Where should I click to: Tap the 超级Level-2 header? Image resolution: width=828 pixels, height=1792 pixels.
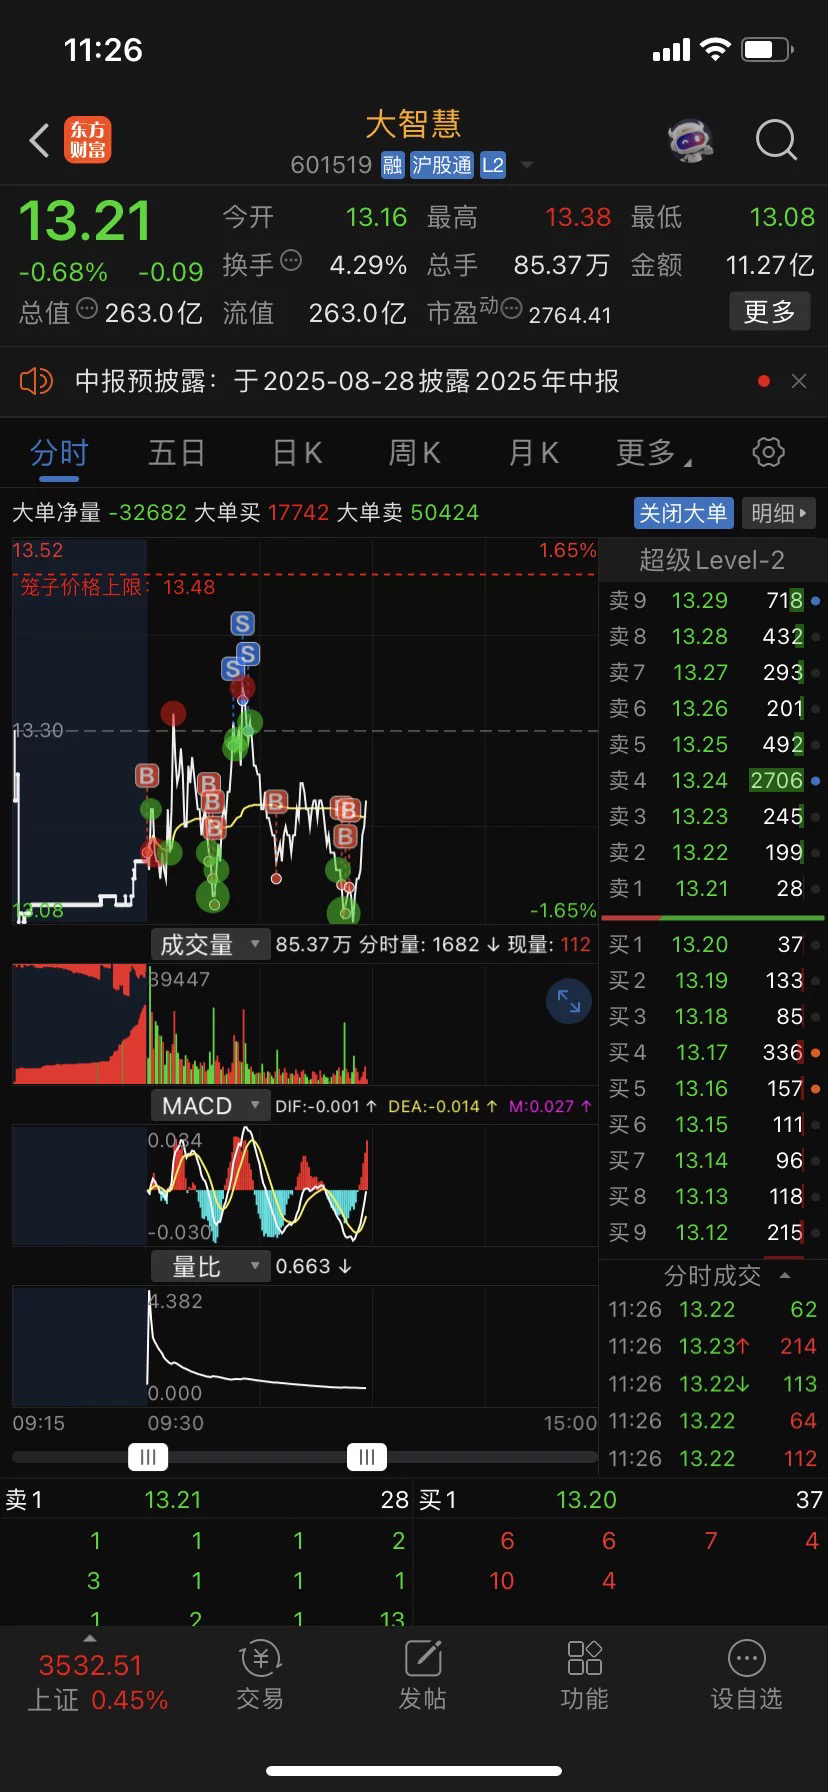tap(711, 560)
